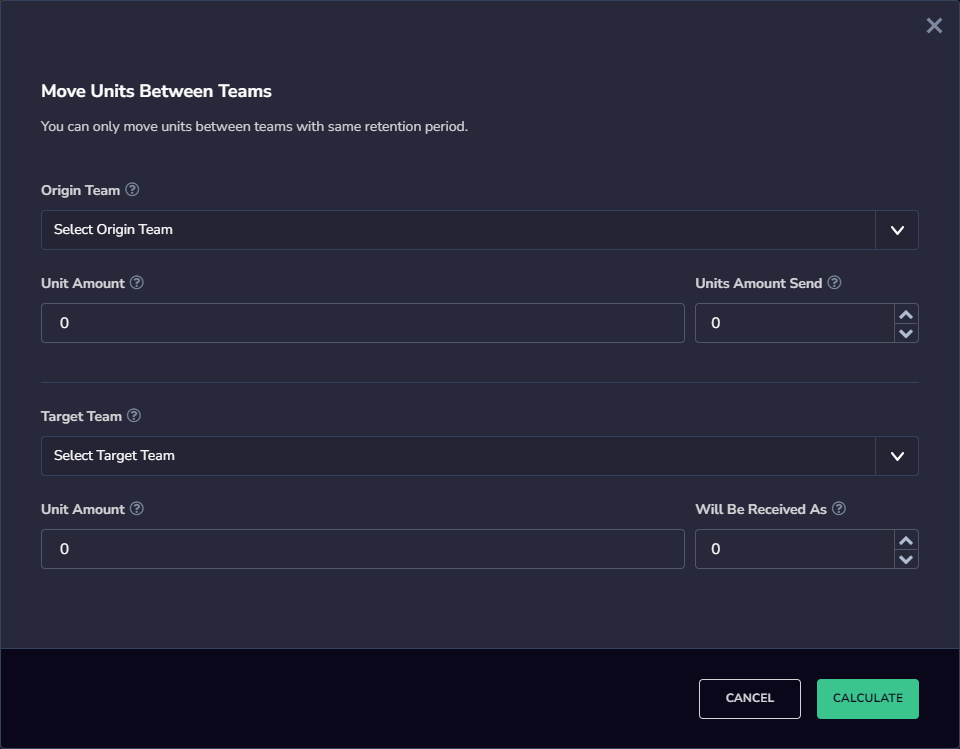Screen dimensions: 960x749
Task: Focus the Units Amount Send number field
Action: tap(795, 323)
